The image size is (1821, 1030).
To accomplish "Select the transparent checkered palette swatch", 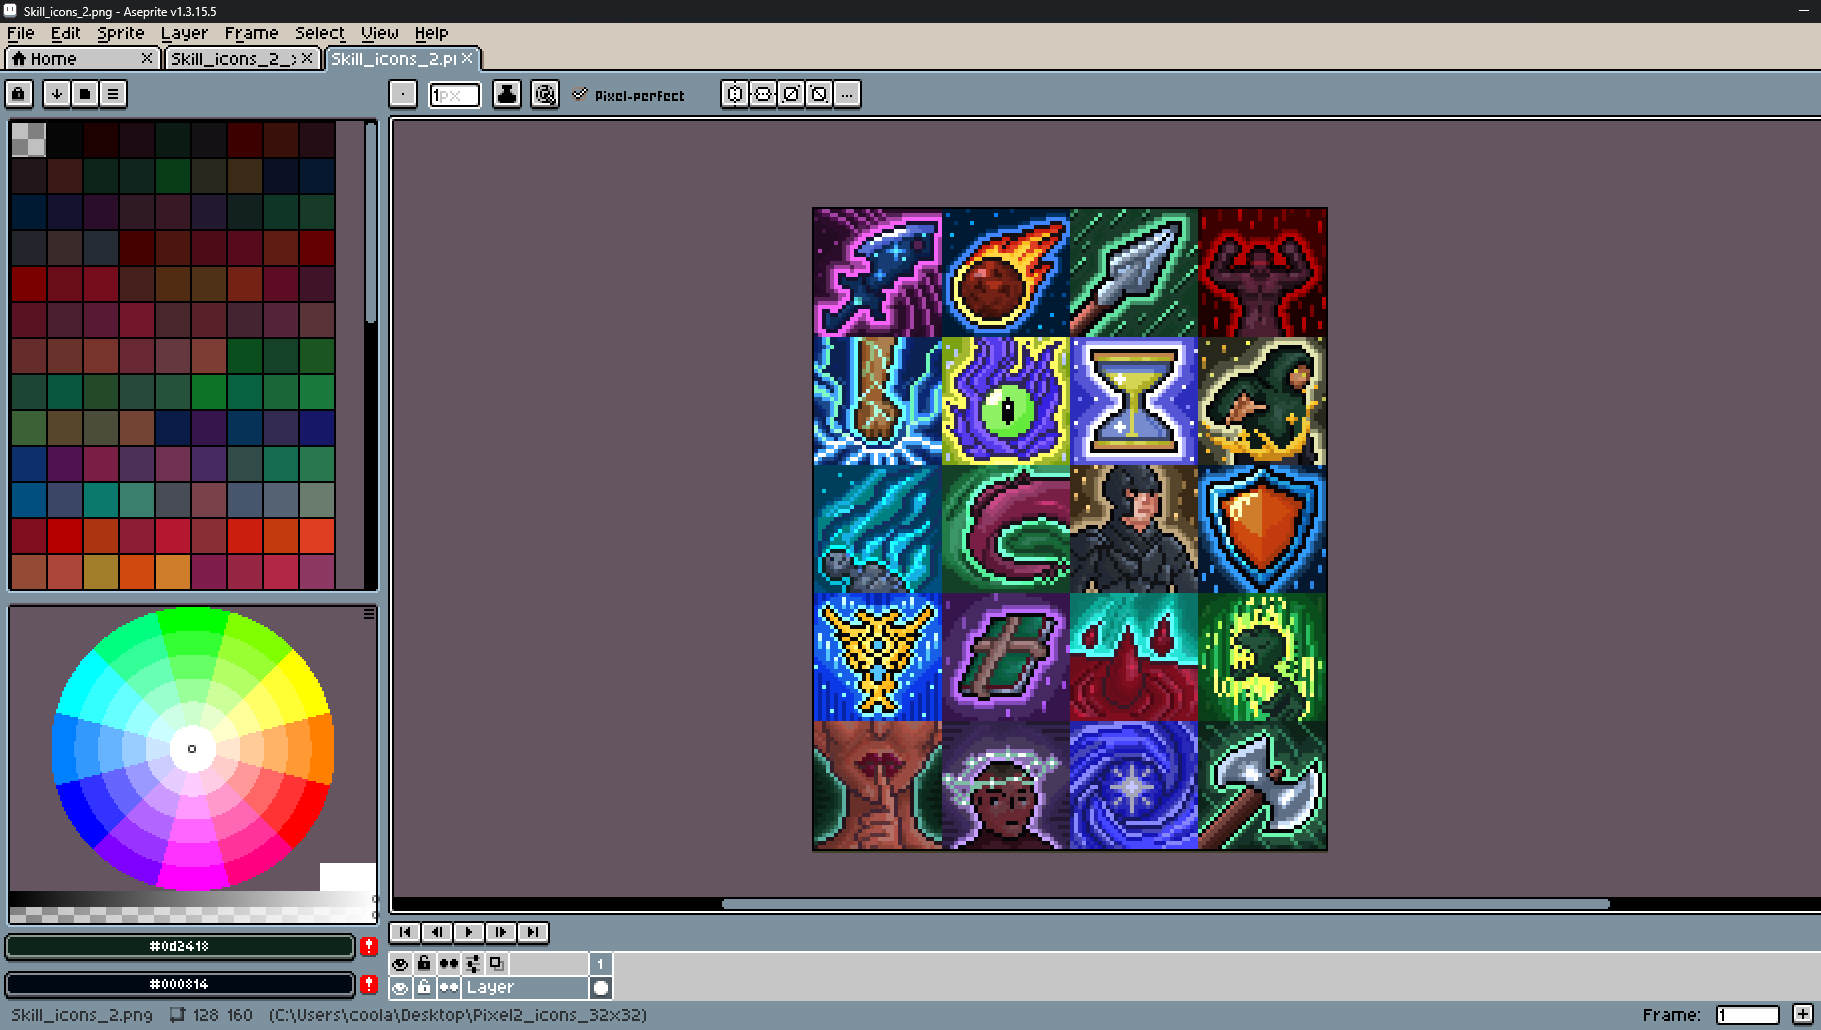I will [29, 139].
